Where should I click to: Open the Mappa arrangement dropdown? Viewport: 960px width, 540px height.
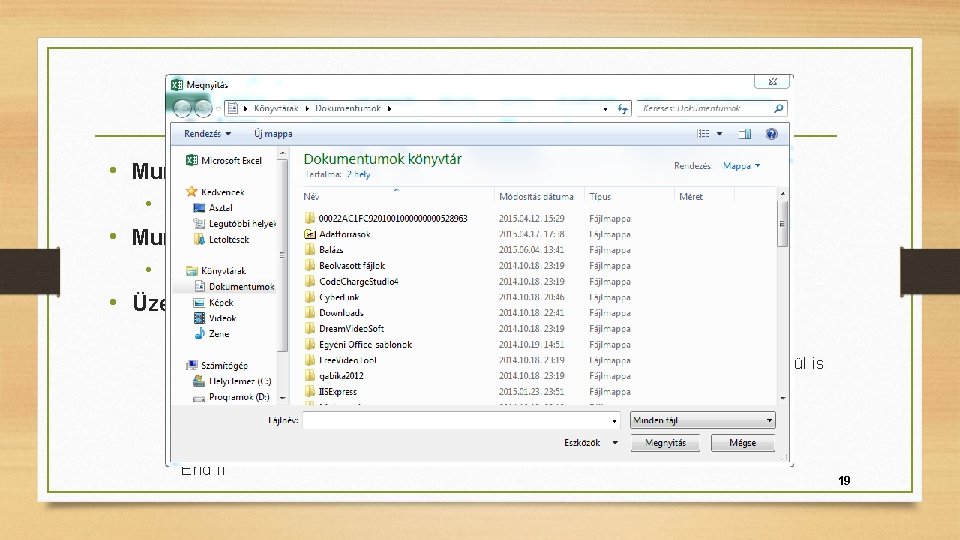point(741,166)
